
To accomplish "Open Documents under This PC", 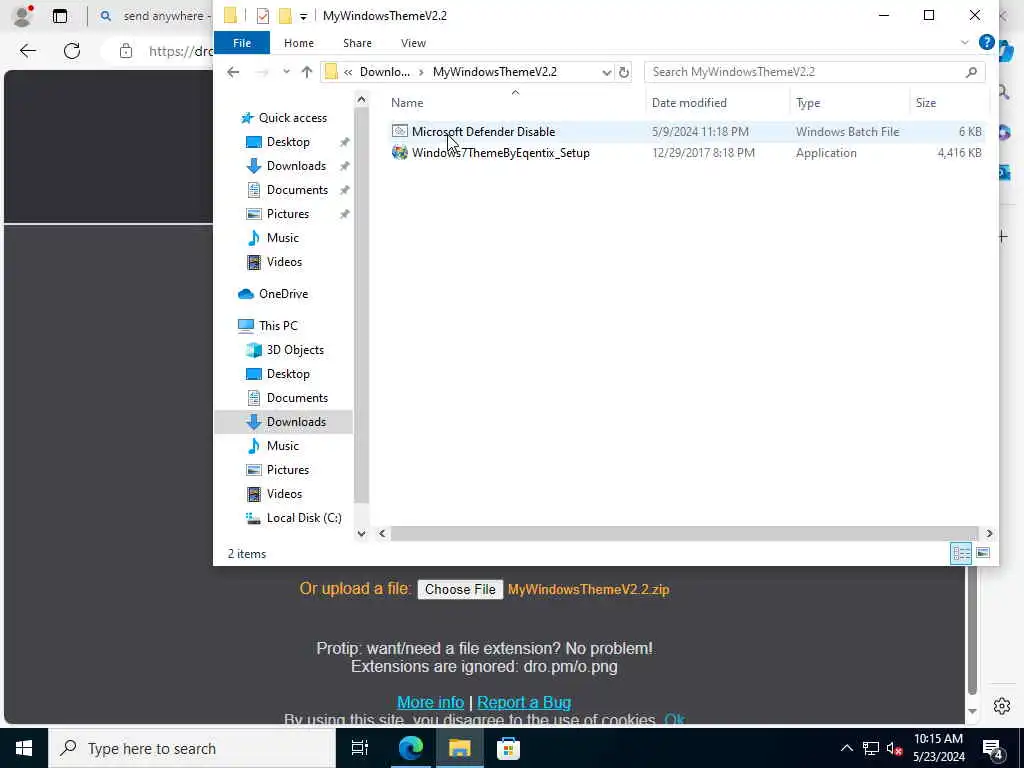I will (297, 398).
